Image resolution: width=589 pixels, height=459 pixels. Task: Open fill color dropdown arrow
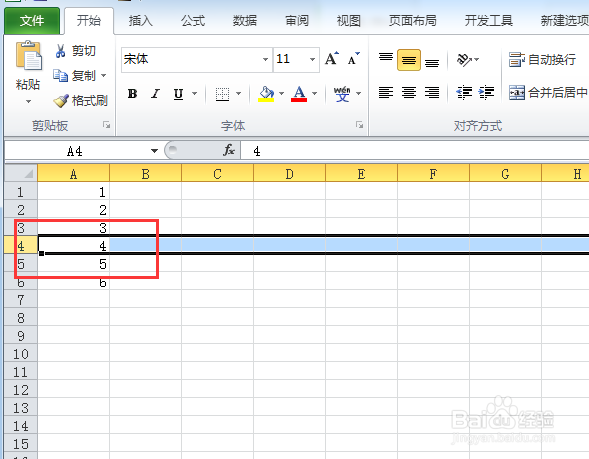click(x=281, y=94)
